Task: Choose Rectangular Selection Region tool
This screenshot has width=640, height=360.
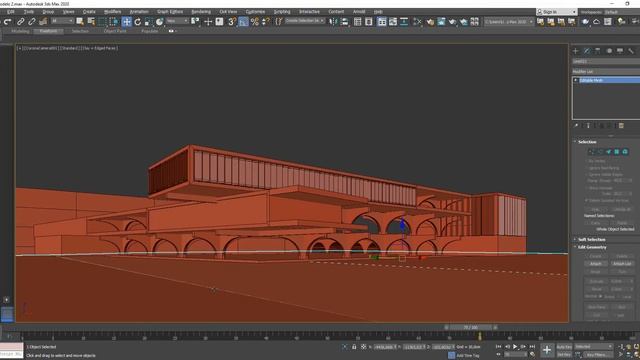Action: (102, 22)
